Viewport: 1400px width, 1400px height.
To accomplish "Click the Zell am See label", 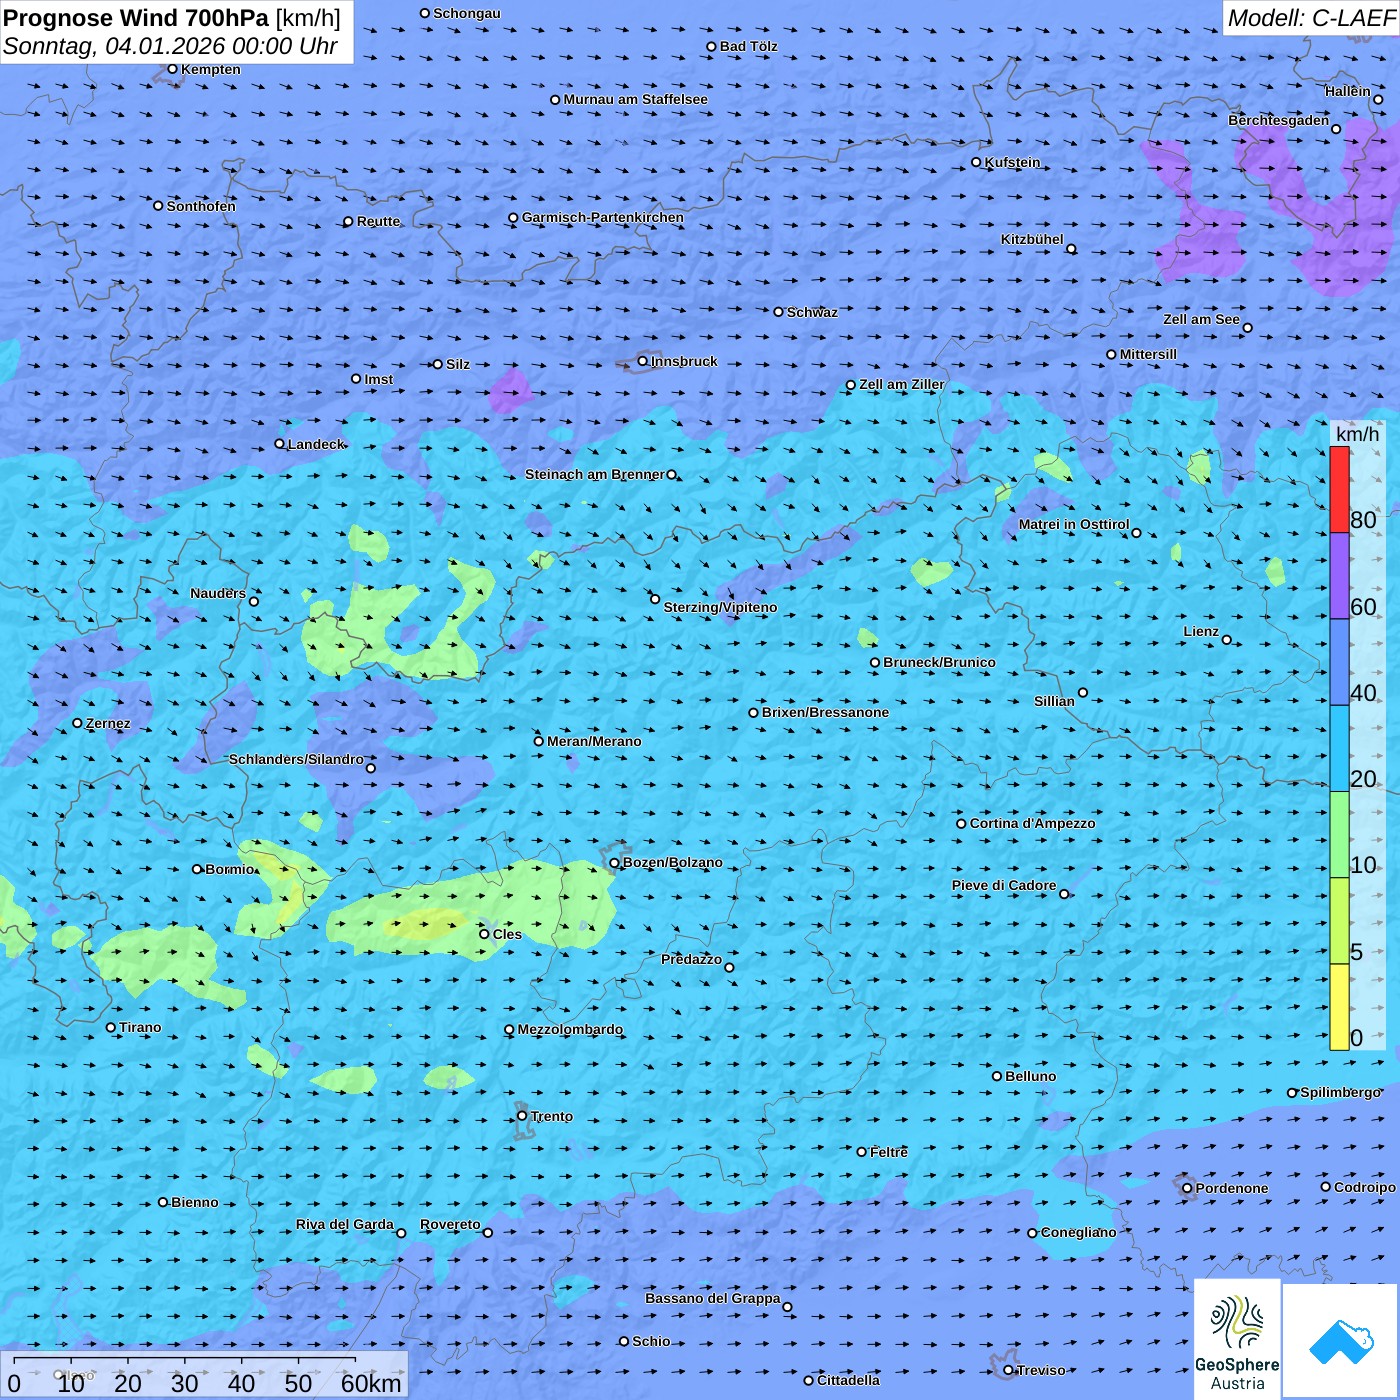I will coord(1201,319).
